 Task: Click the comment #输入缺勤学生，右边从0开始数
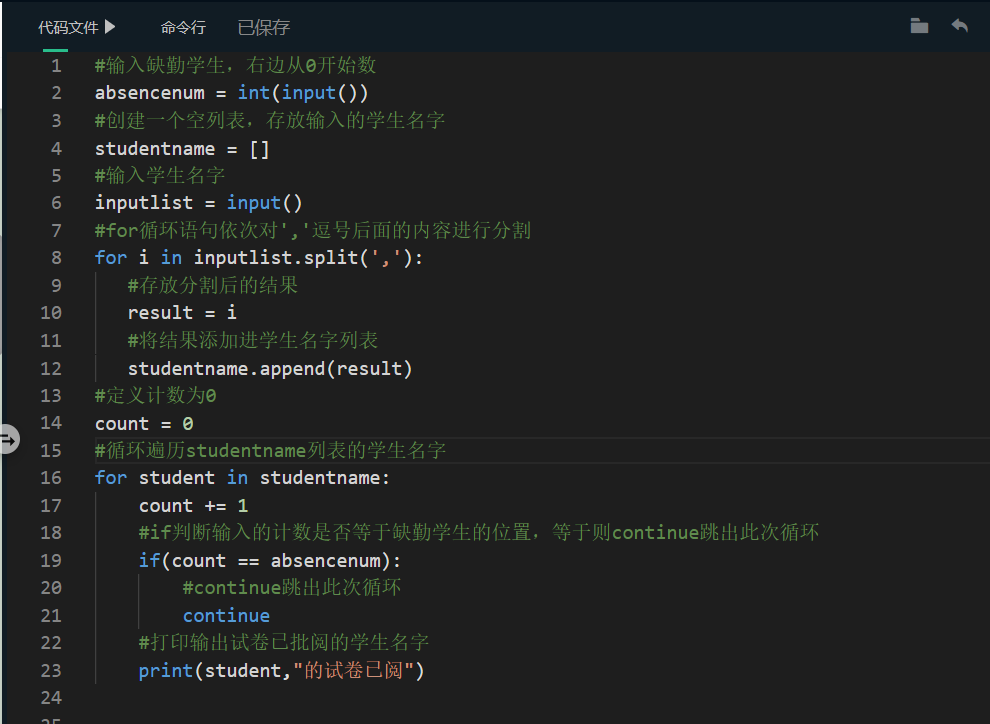236,65
